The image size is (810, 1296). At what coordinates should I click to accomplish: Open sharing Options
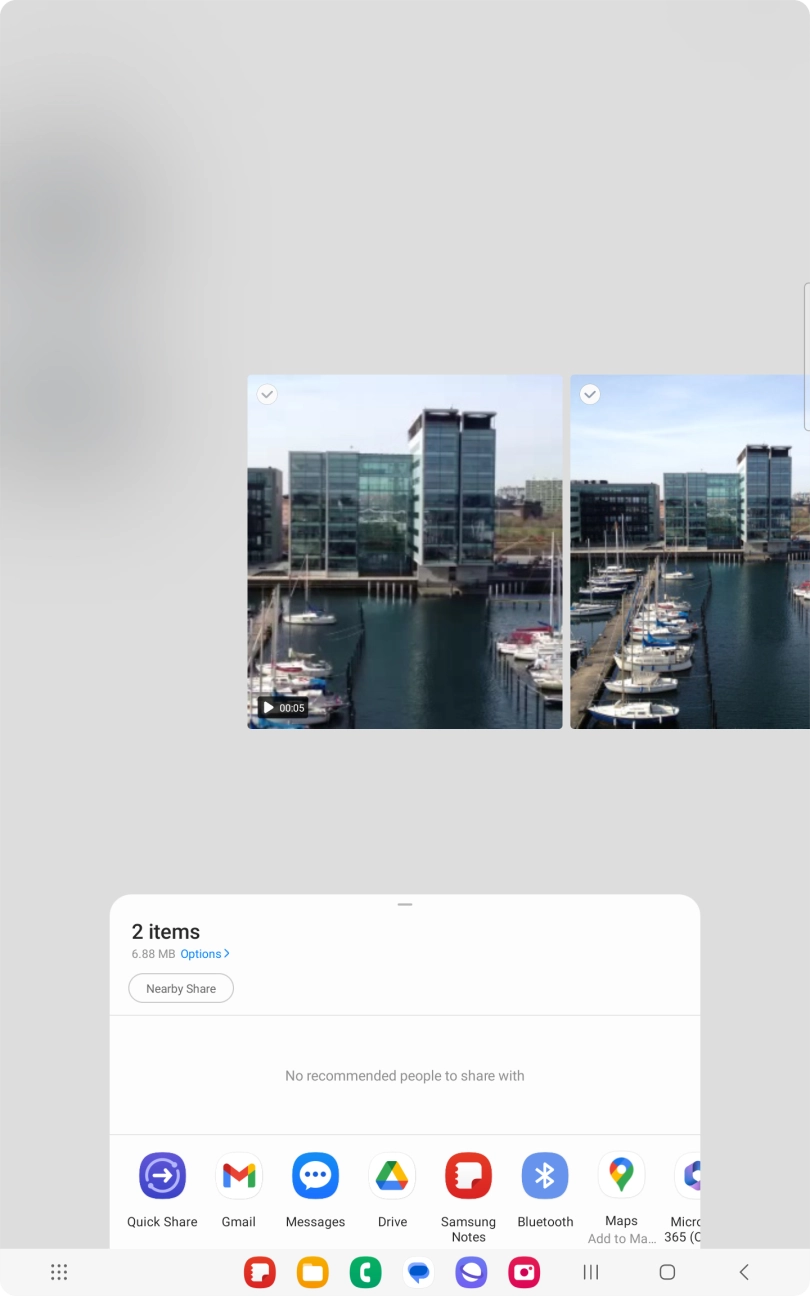pos(205,954)
